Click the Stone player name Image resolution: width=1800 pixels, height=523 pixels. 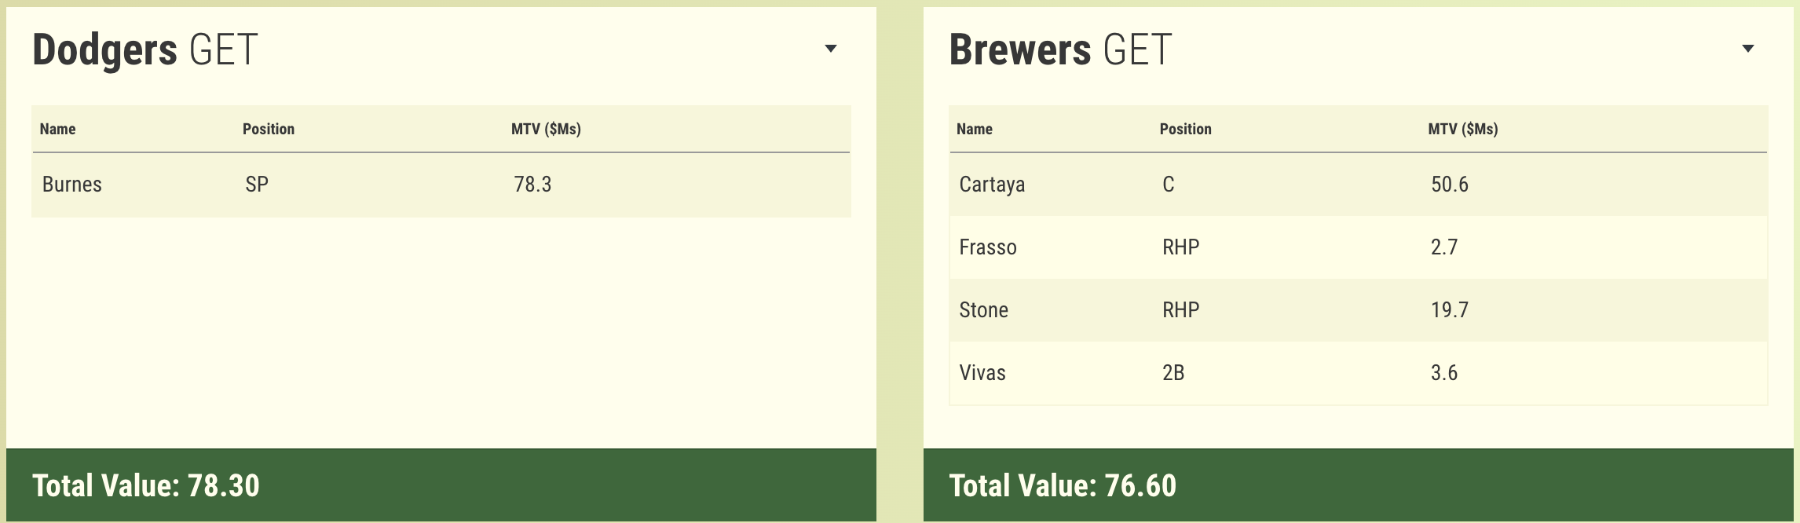983,310
